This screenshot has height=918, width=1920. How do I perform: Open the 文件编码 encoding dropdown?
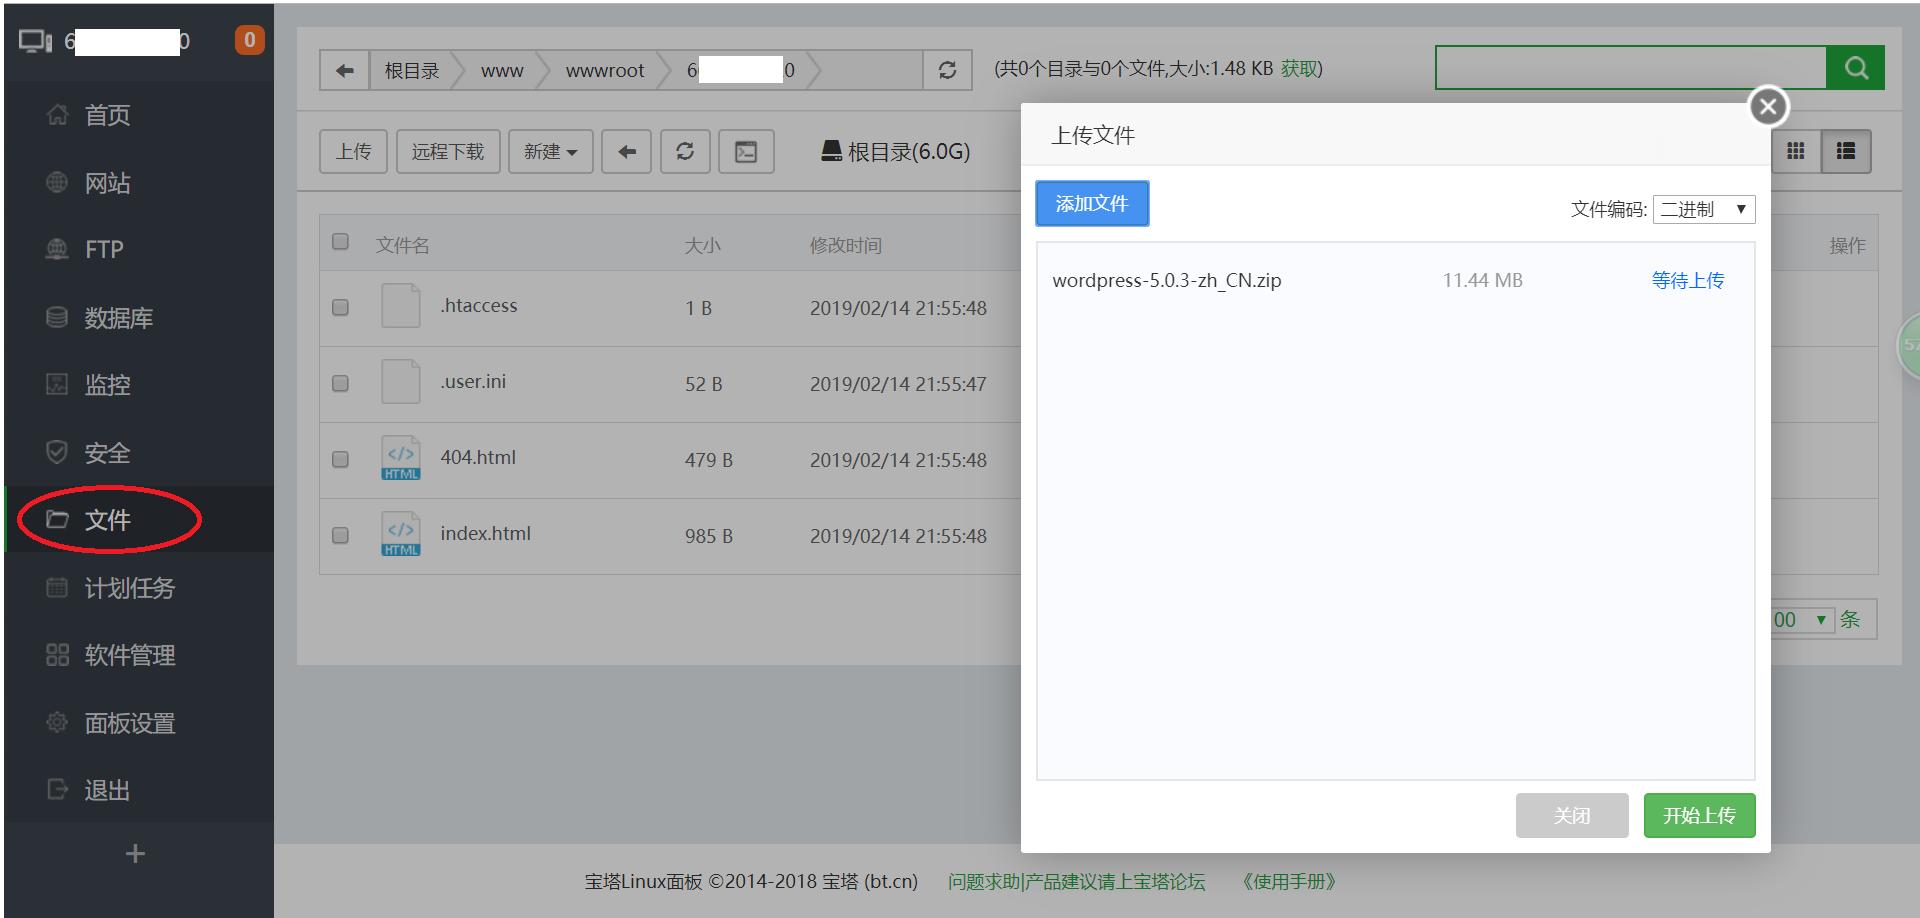(1703, 209)
